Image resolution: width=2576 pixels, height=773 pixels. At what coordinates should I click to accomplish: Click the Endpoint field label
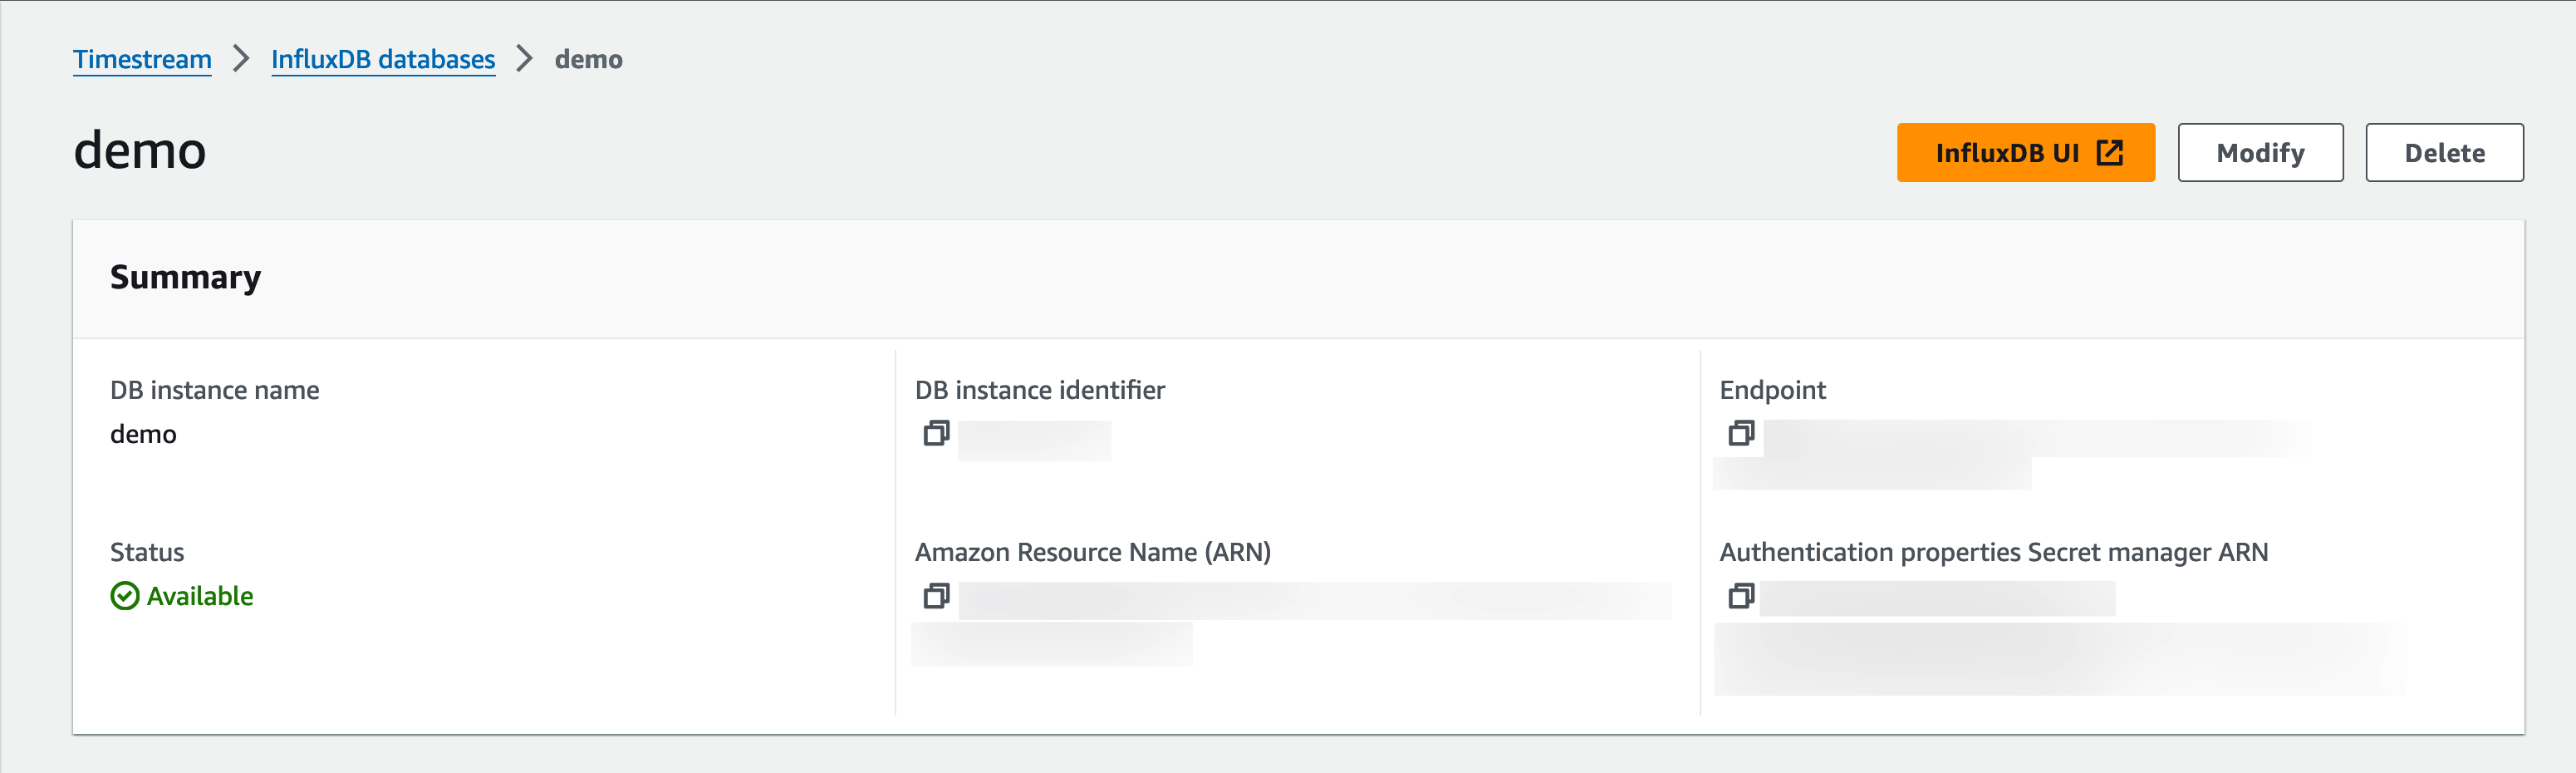coord(1772,390)
